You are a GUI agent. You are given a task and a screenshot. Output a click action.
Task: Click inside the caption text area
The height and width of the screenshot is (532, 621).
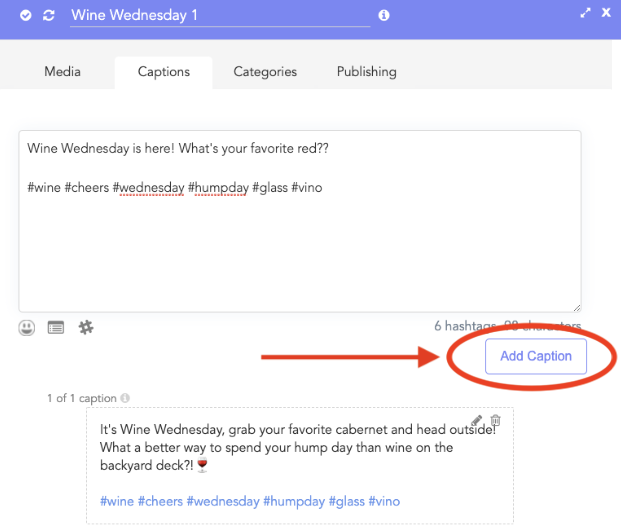tap(300, 240)
